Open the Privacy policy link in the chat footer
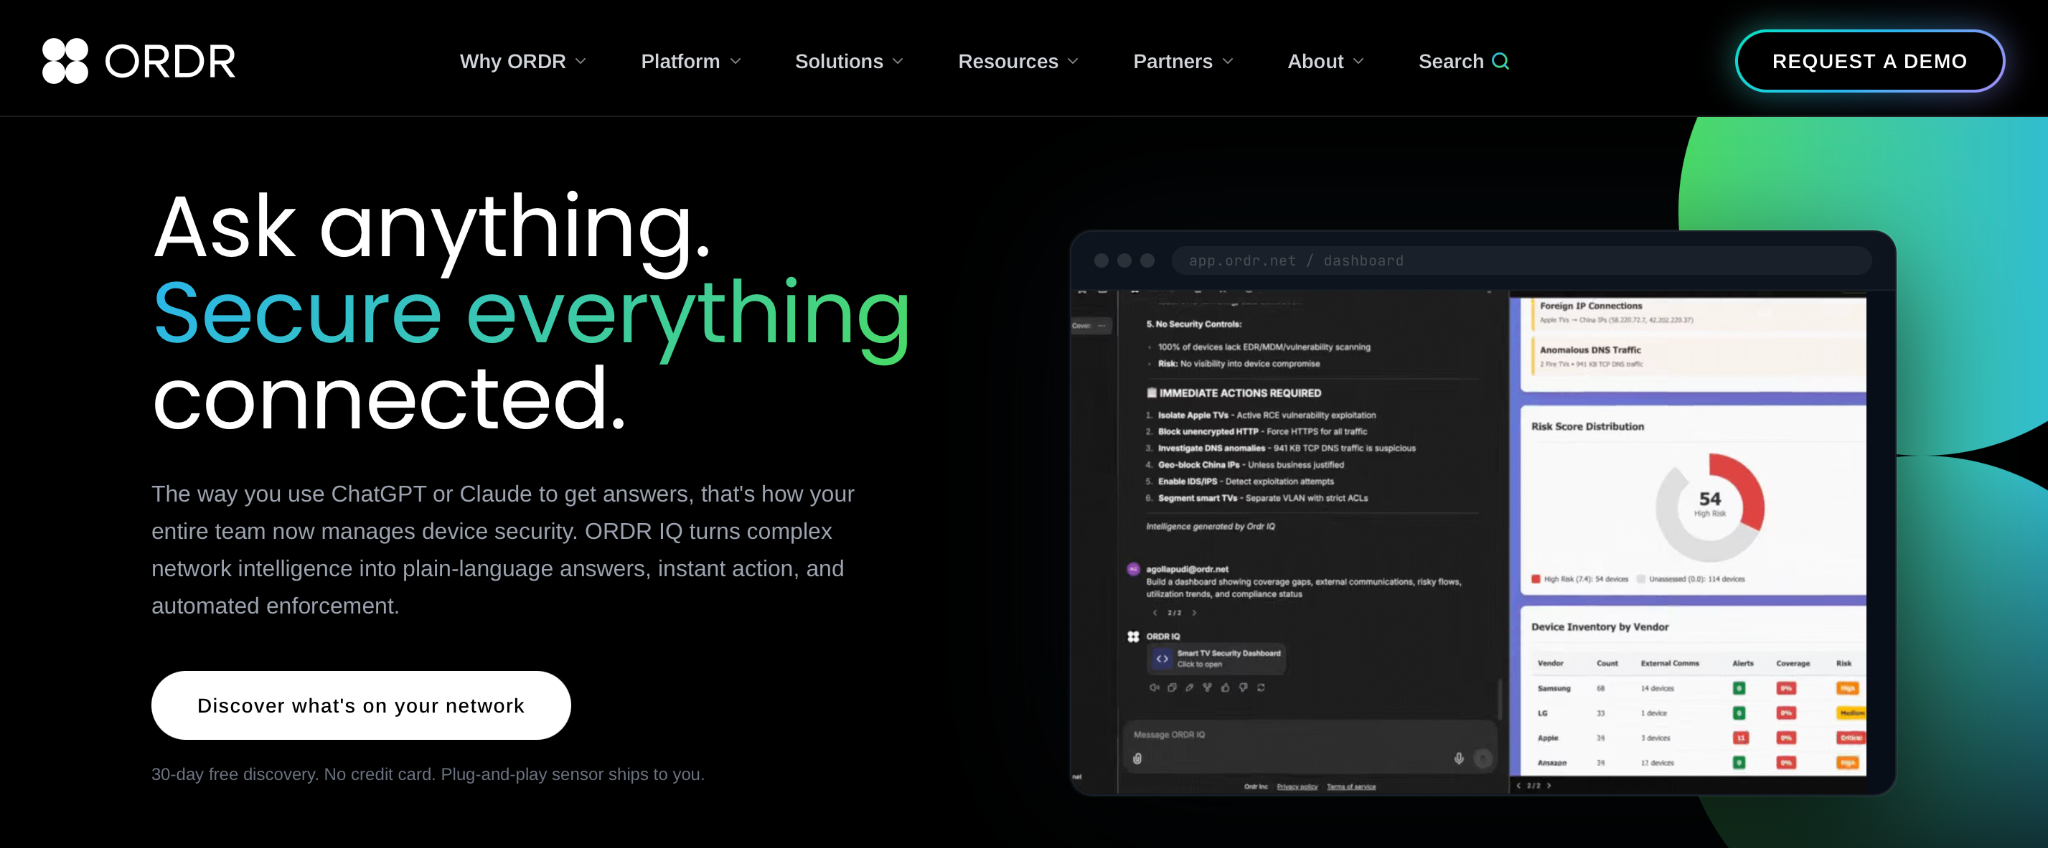 point(1297,787)
